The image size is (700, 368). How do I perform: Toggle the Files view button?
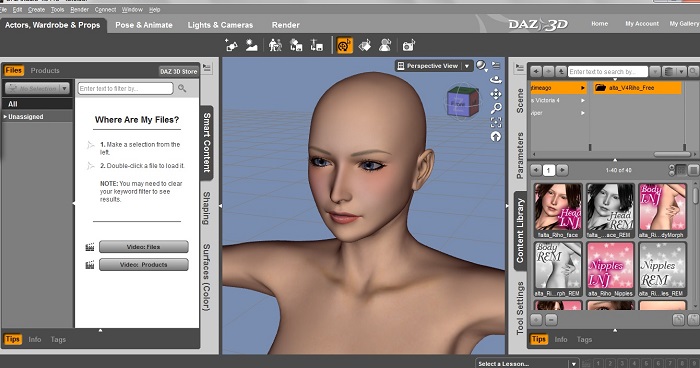(x=13, y=71)
